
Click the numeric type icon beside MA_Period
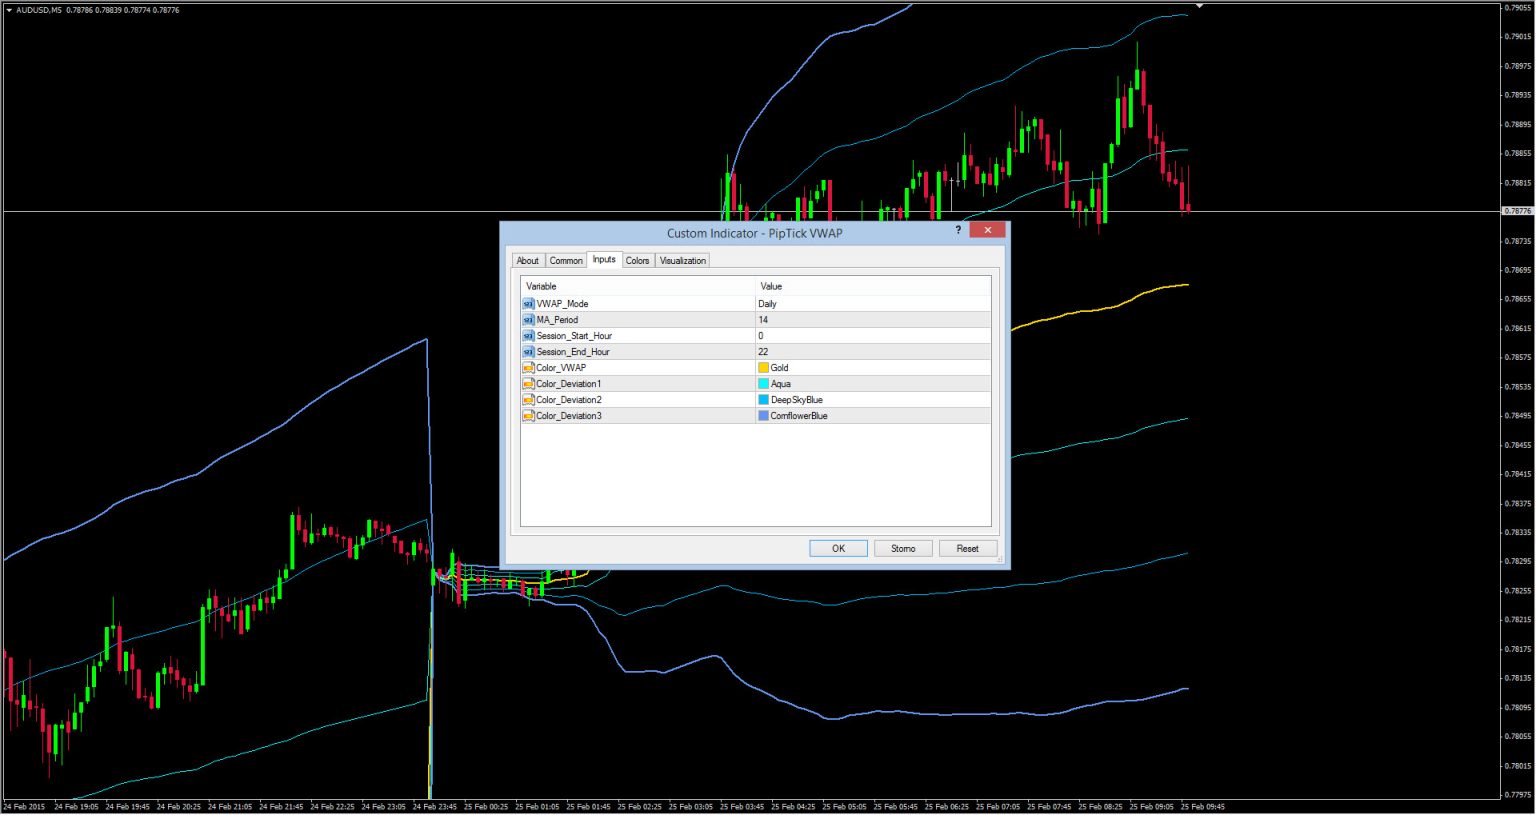pos(528,319)
